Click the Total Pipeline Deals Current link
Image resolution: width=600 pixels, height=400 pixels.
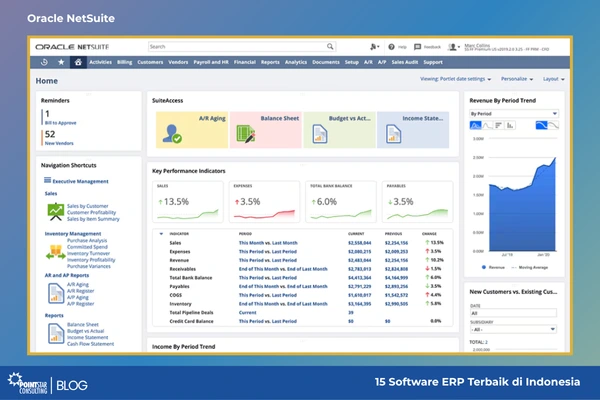pos(247,312)
